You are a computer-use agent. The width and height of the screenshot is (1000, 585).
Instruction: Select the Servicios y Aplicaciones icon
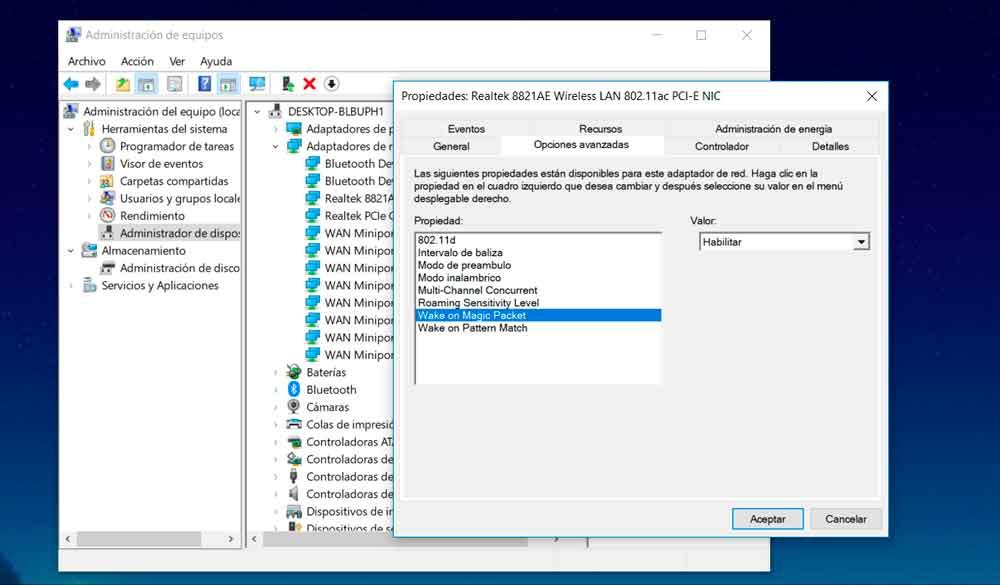pos(89,285)
